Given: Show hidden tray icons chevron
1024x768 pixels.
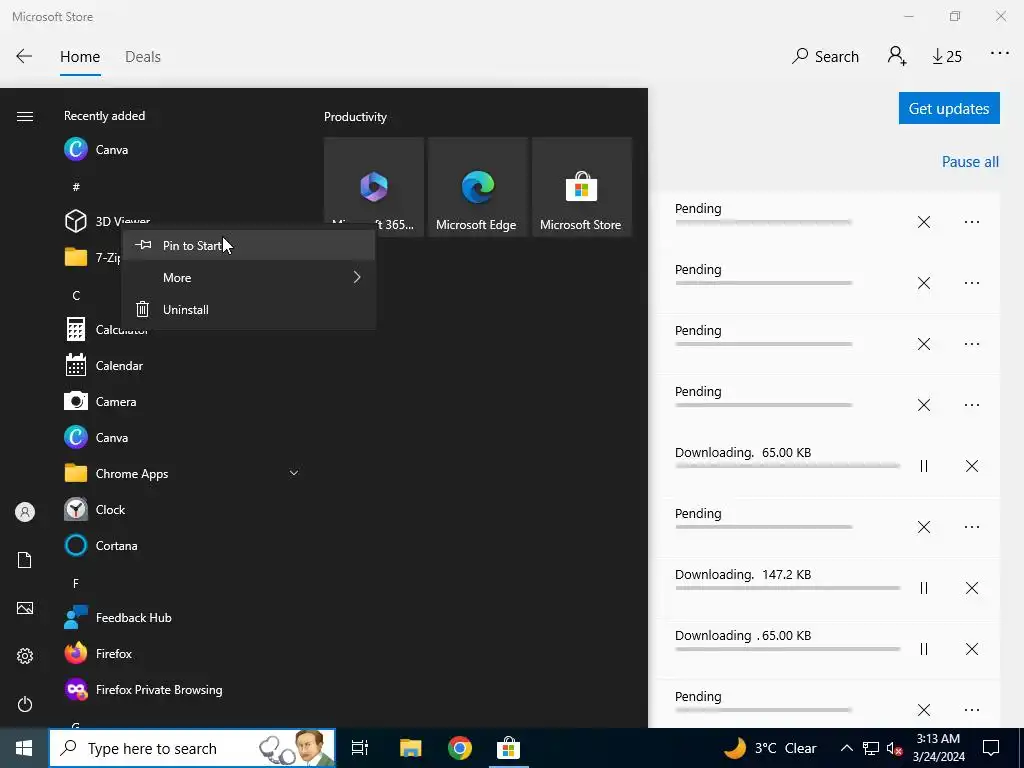Looking at the screenshot, I should pyautogui.click(x=846, y=748).
